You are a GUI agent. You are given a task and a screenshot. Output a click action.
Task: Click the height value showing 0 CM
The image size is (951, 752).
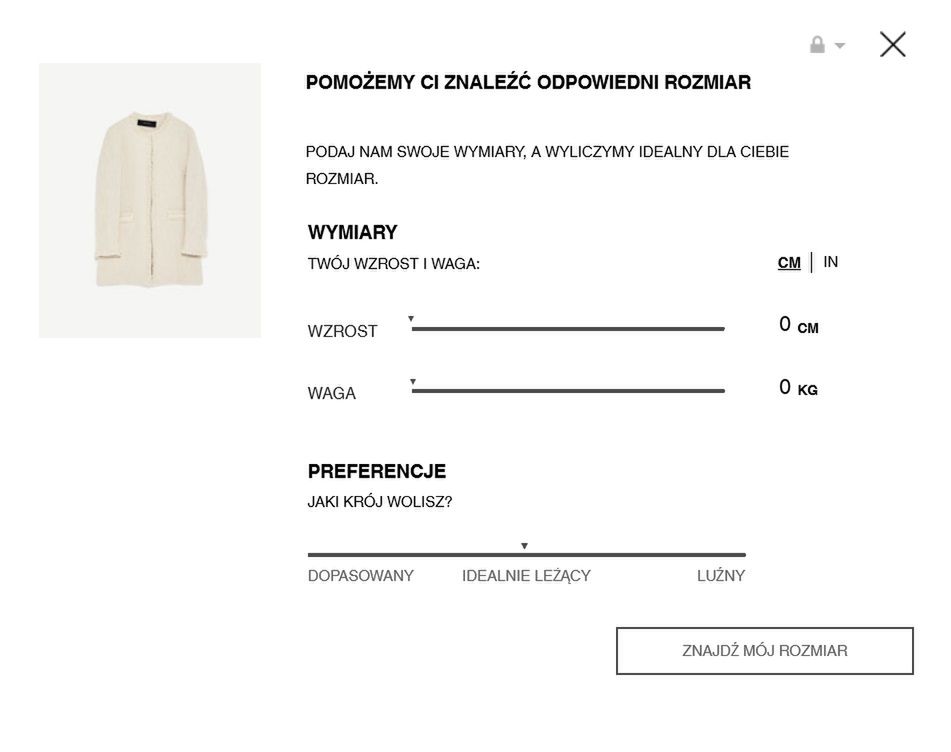click(799, 325)
